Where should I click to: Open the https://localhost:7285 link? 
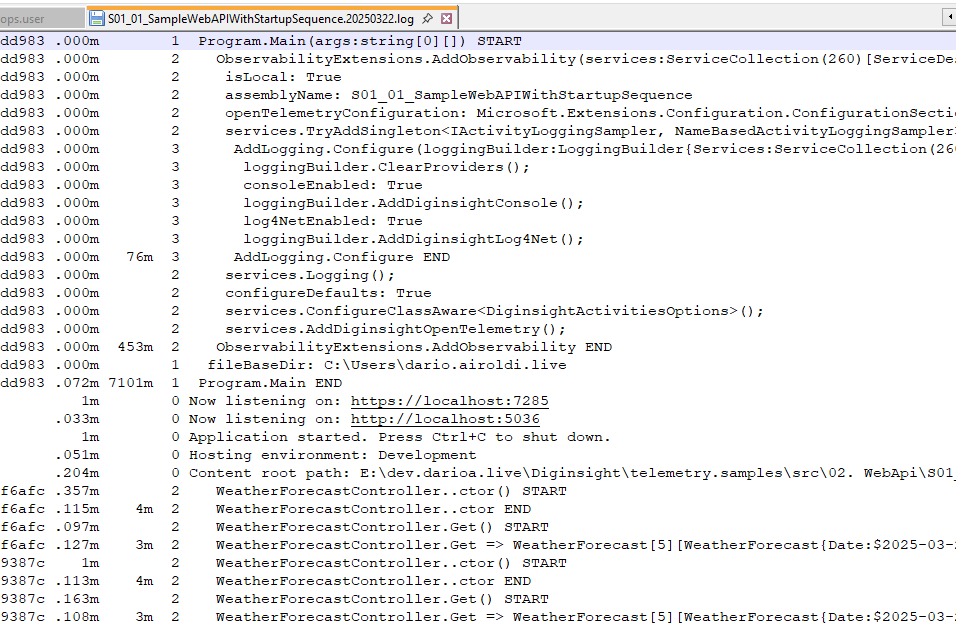pos(449,401)
